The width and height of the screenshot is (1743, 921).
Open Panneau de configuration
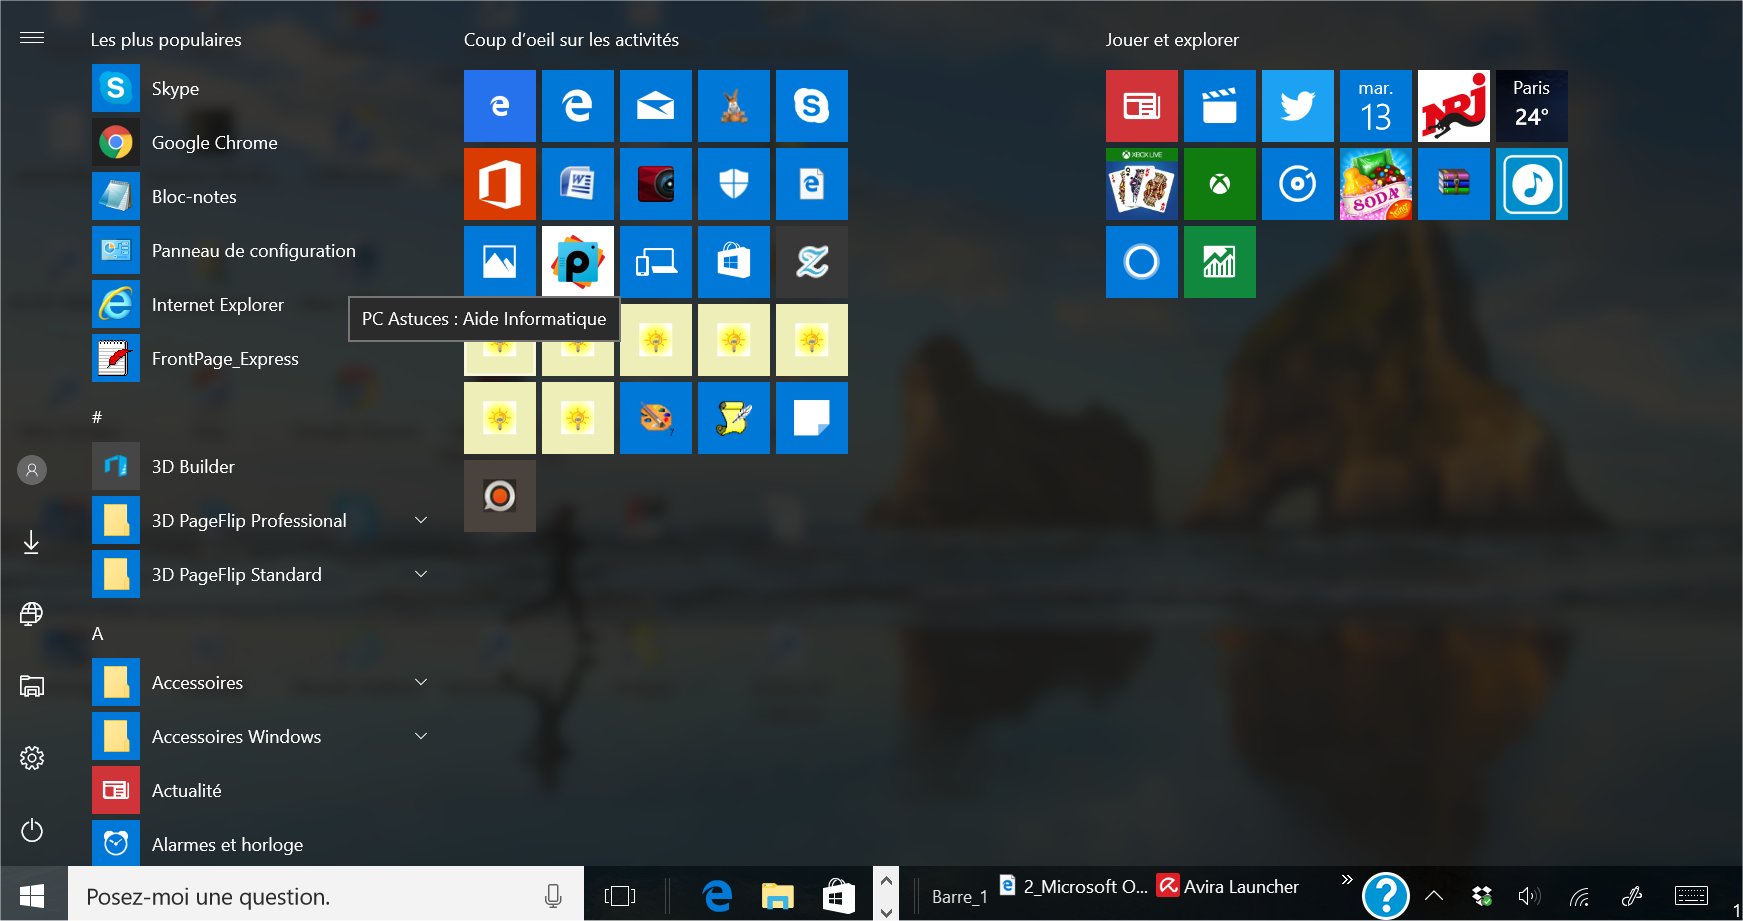[x=262, y=250]
